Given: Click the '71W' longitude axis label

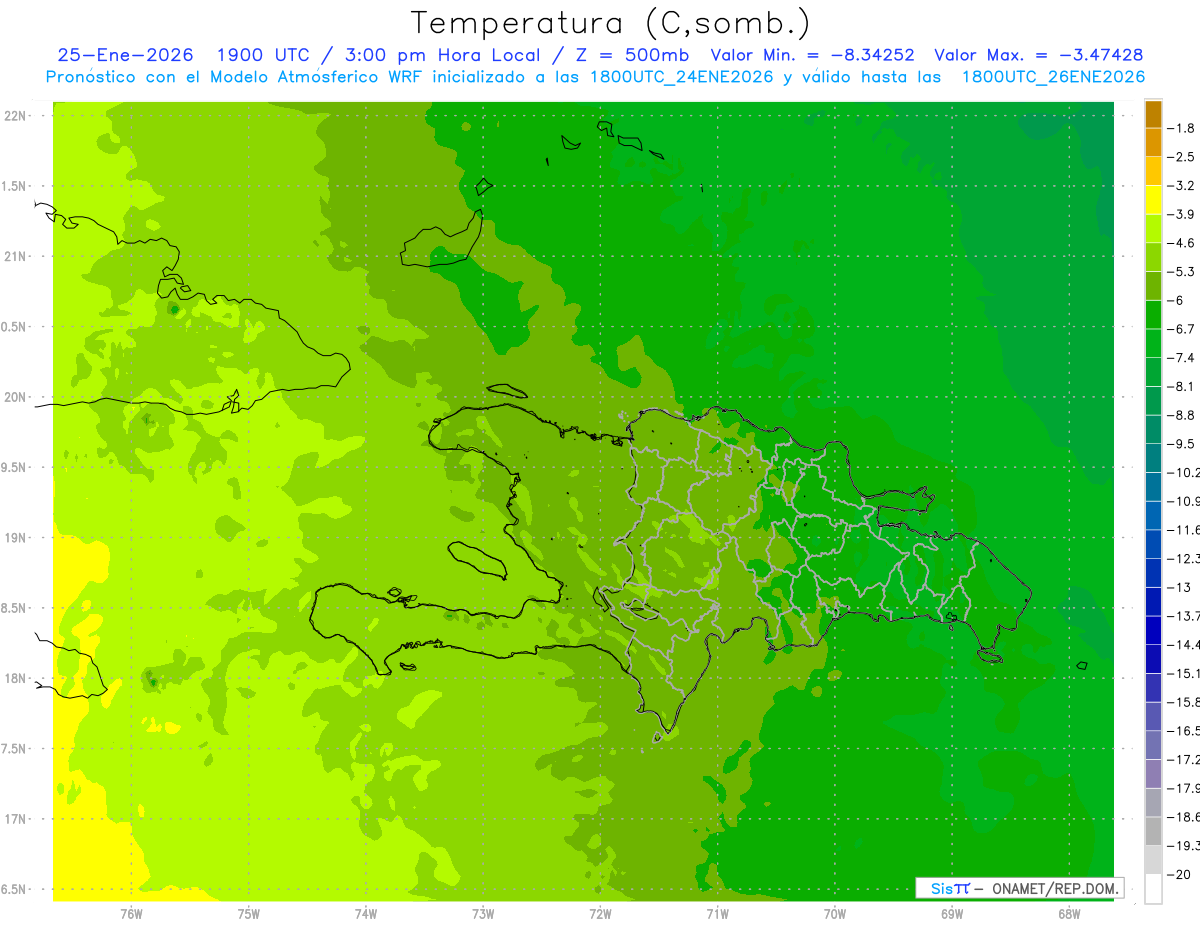Looking at the screenshot, I should tap(717, 913).
